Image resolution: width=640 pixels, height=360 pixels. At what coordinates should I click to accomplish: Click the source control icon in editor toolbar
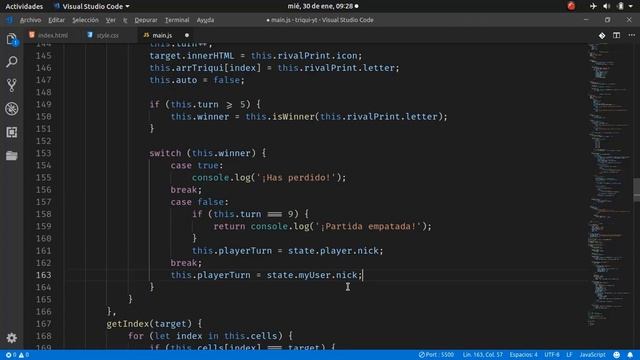coord(602,36)
